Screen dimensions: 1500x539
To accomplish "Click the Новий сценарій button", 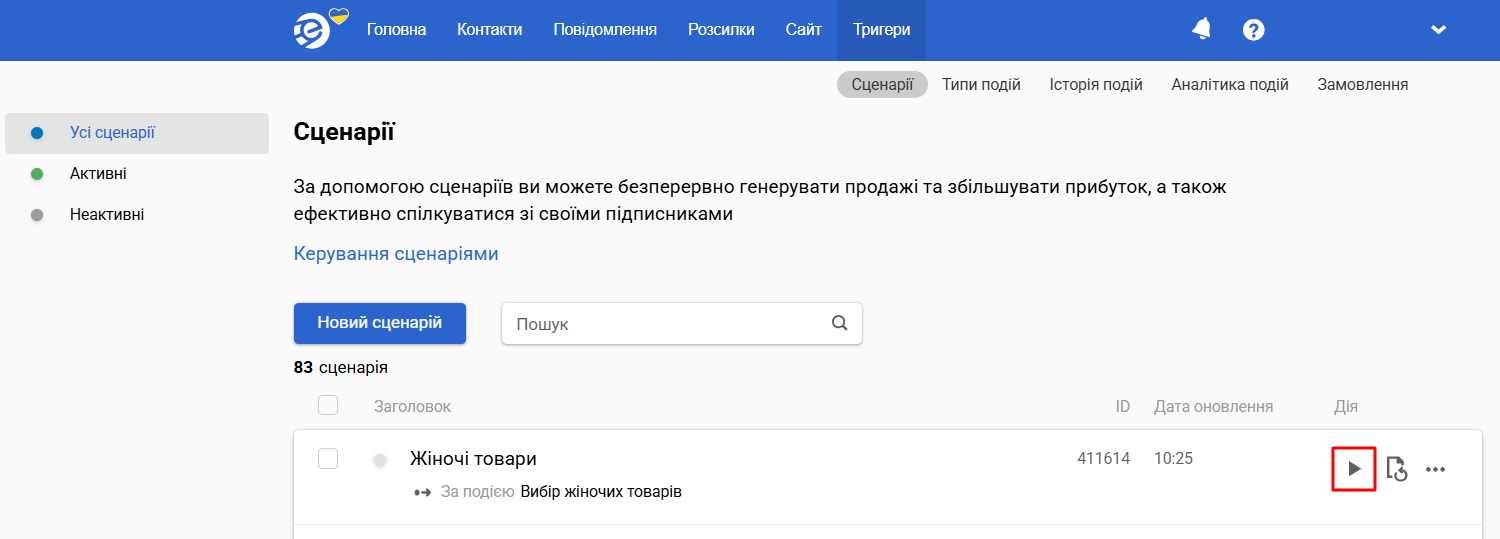I will pos(380,323).
